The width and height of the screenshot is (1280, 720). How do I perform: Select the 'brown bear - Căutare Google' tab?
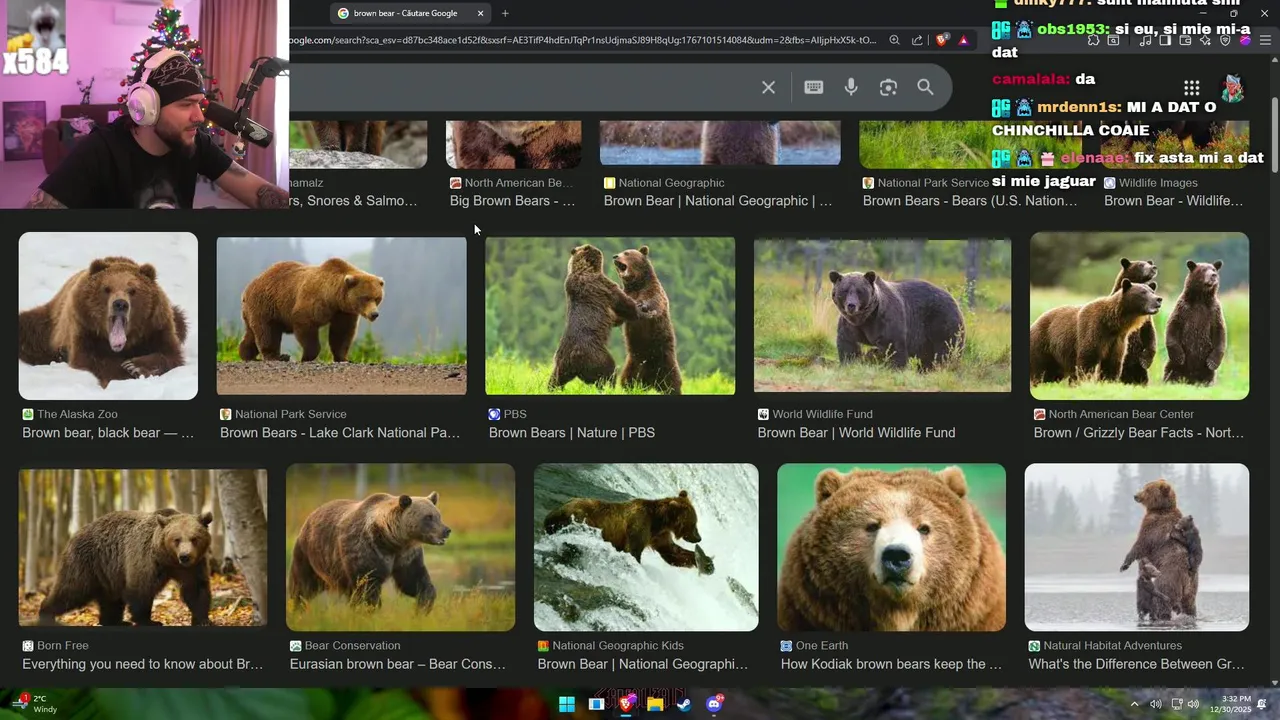(x=410, y=13)
